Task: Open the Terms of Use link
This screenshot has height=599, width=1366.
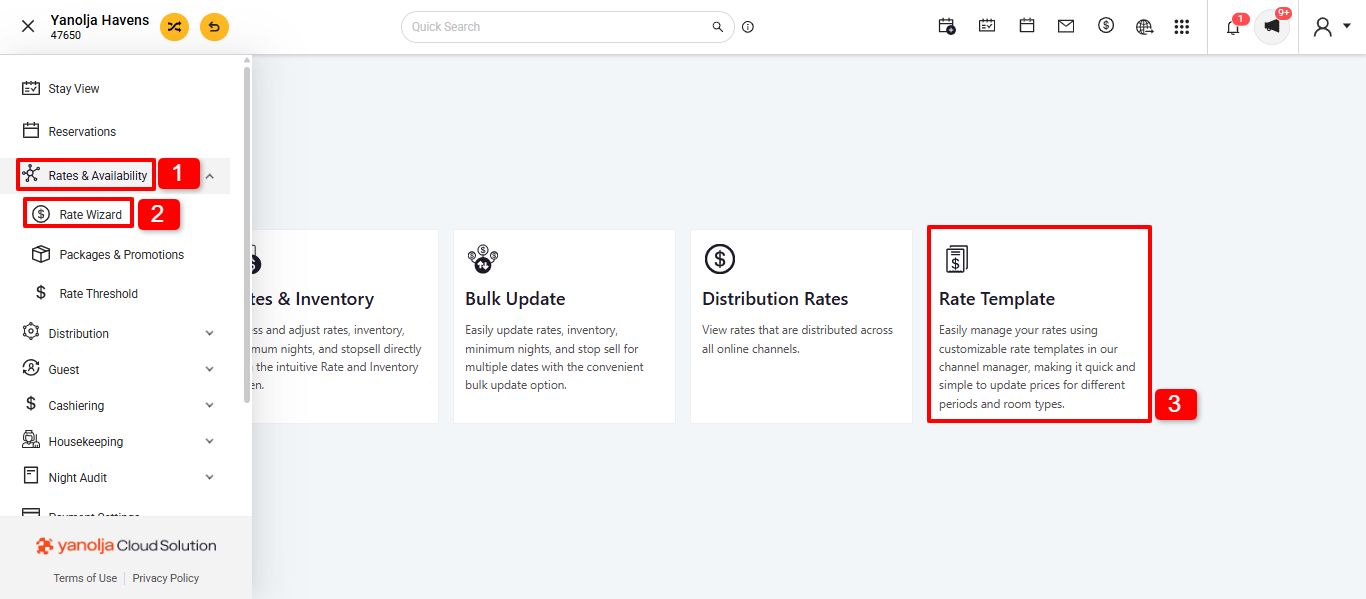Action: point(85,578)
